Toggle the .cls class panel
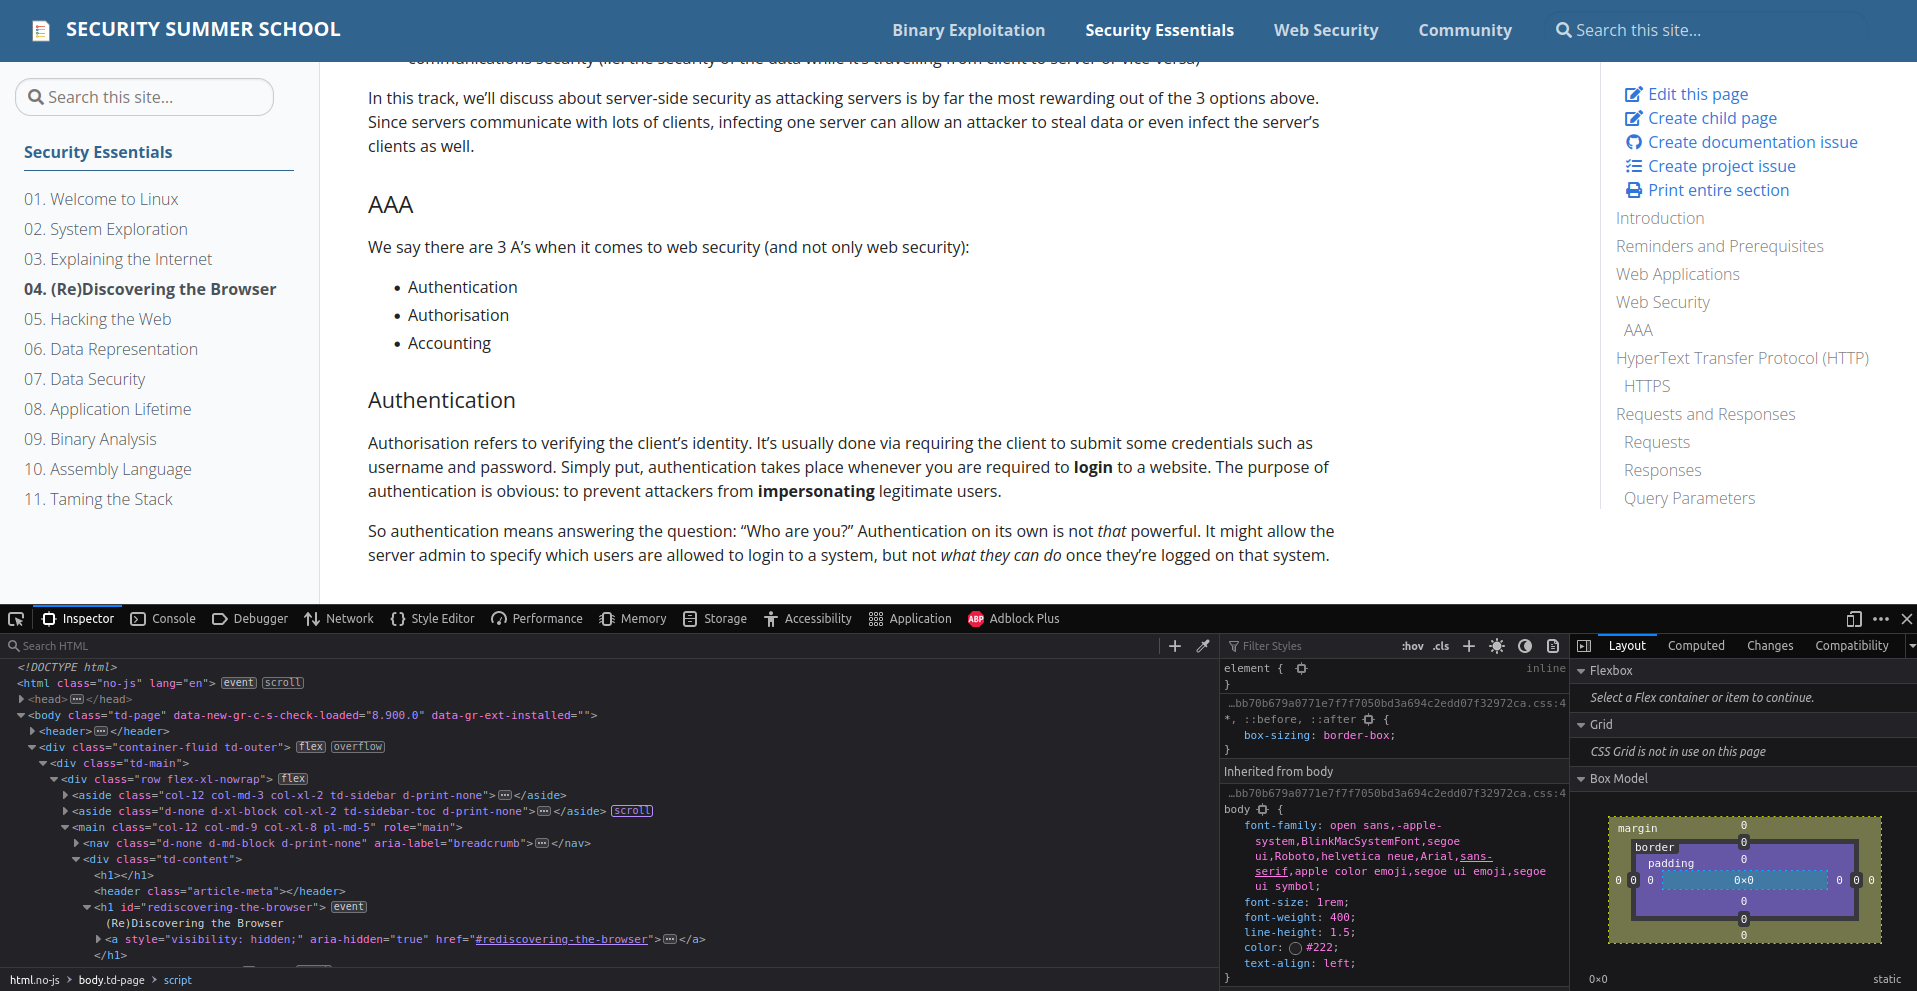This screenshot has width=1917, height=991. click(1440, 646)
